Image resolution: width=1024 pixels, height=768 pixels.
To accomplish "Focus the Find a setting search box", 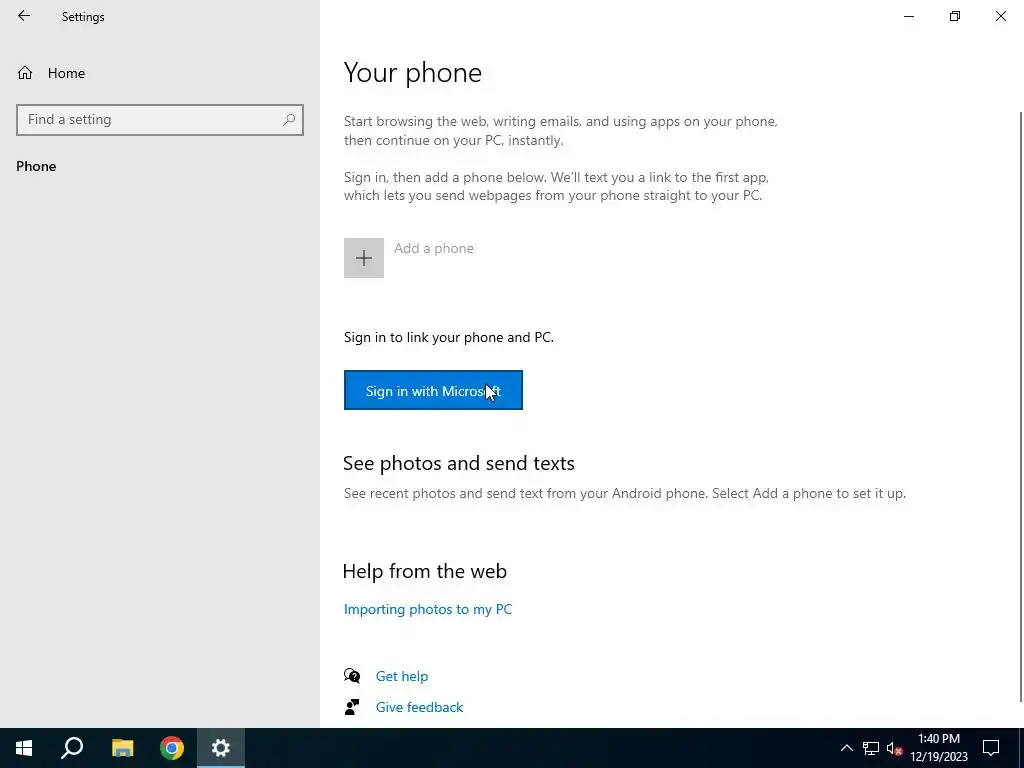I will [160, 120].
